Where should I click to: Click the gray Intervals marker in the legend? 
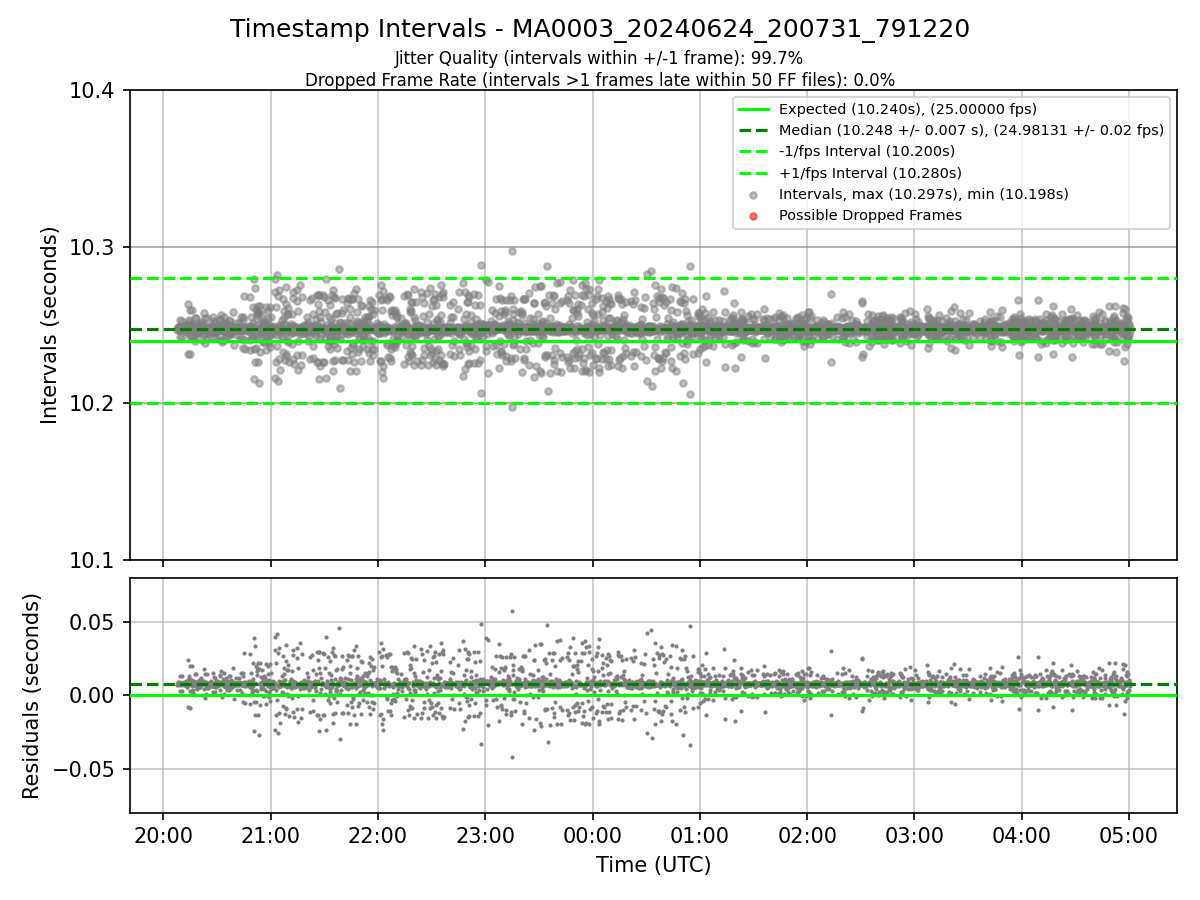[754, 195]
